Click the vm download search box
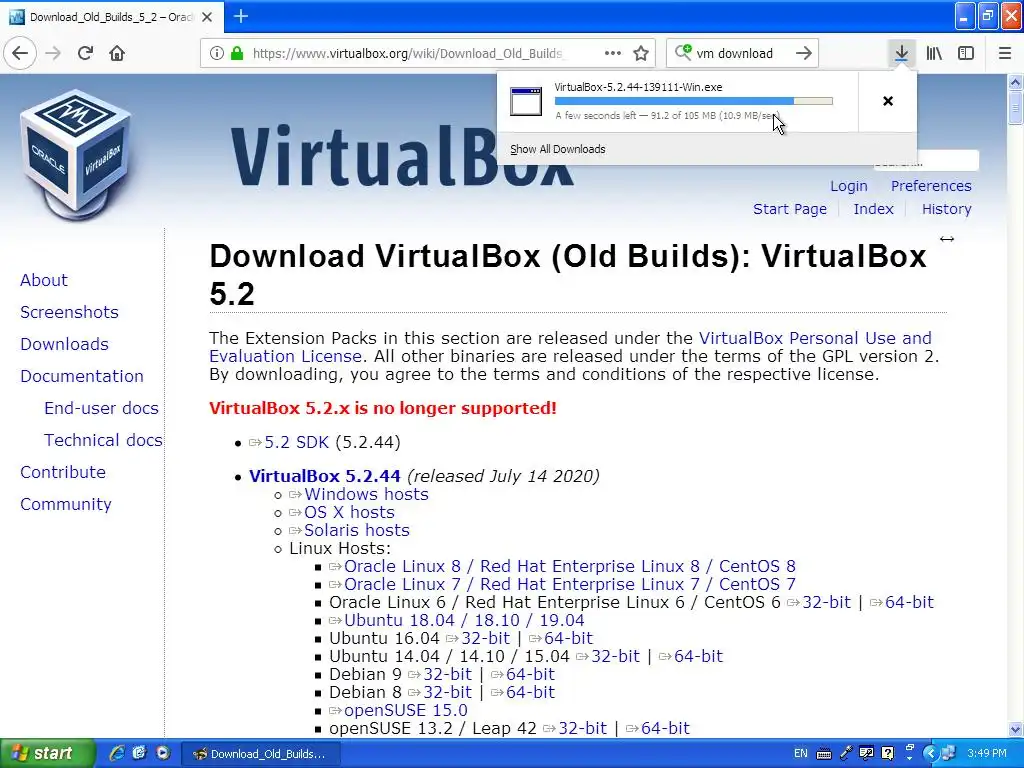Viewport: 1024px width, 768px height. coord(741,53)
